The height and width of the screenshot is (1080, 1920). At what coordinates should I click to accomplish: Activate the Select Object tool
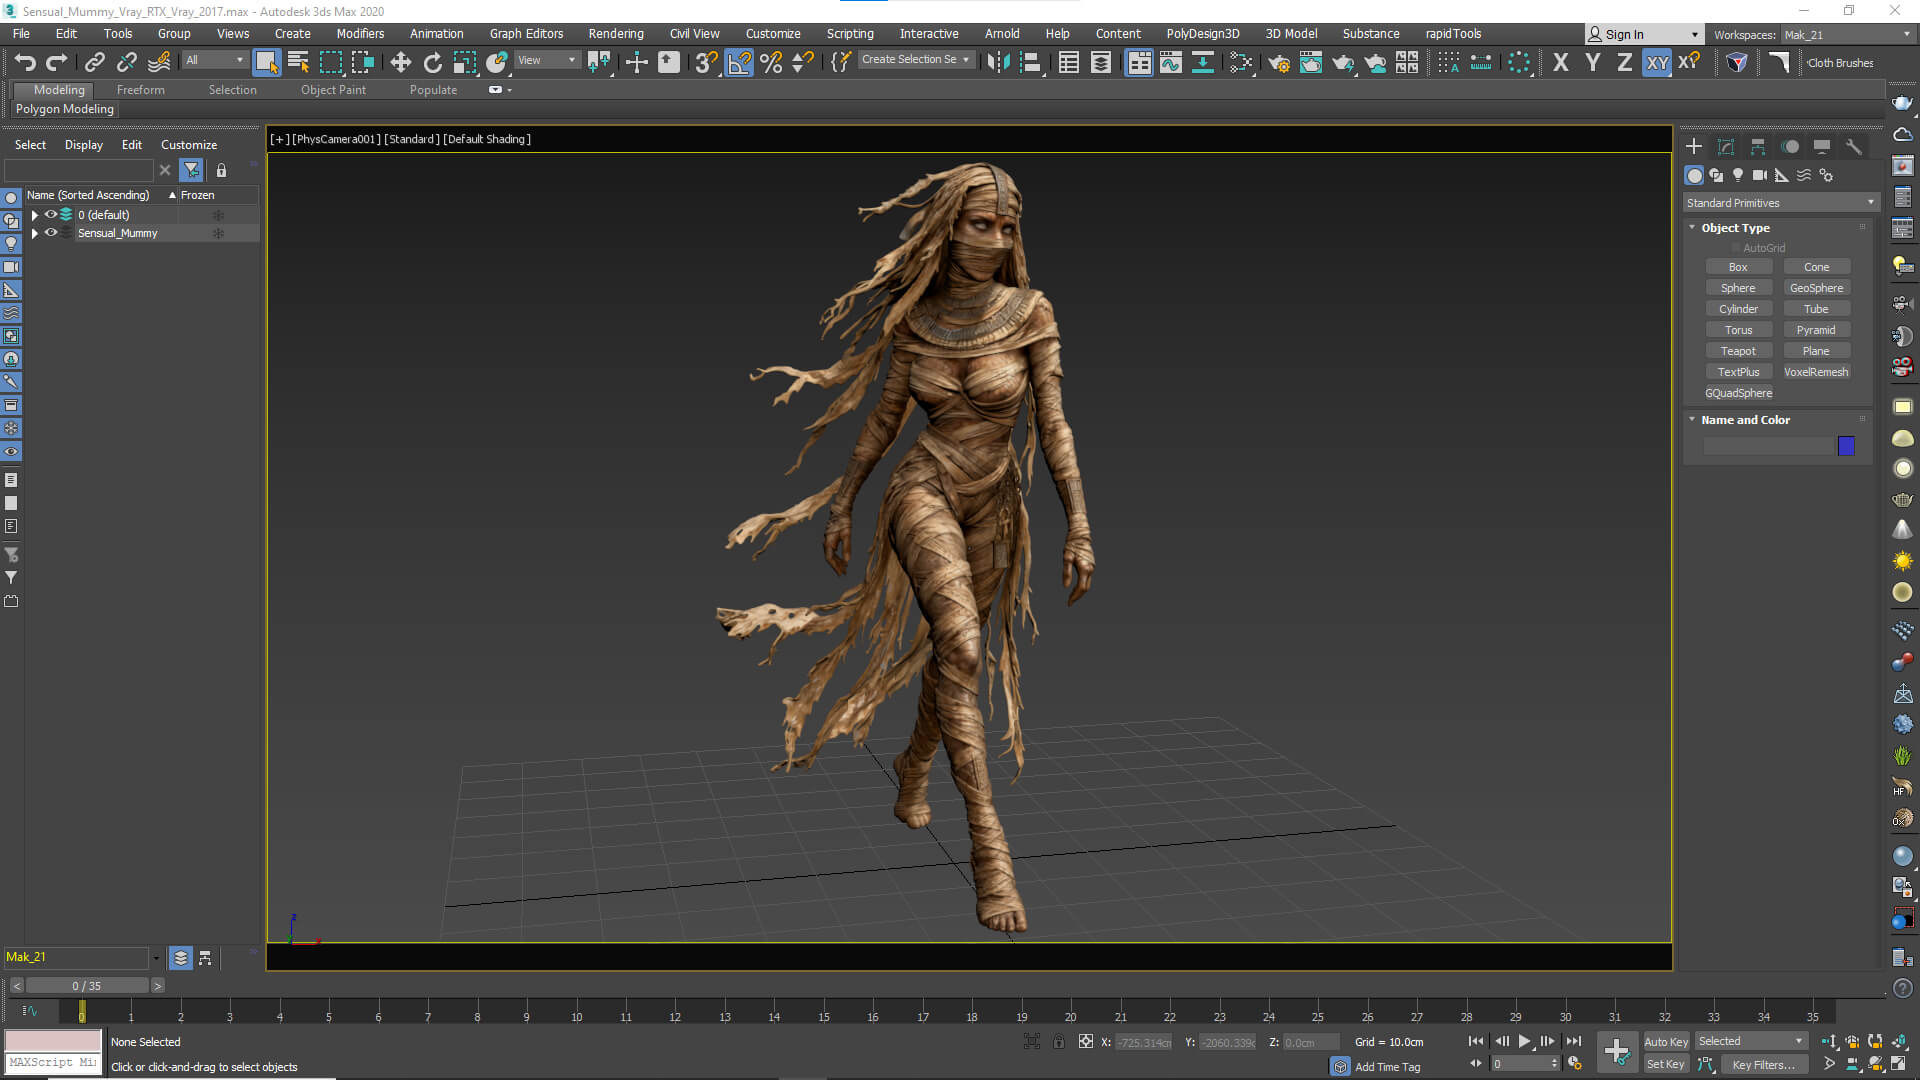point(266,62)
